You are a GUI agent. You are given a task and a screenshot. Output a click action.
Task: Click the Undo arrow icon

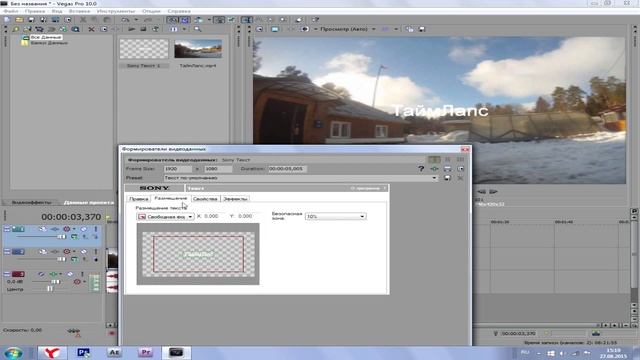point(125,20)
